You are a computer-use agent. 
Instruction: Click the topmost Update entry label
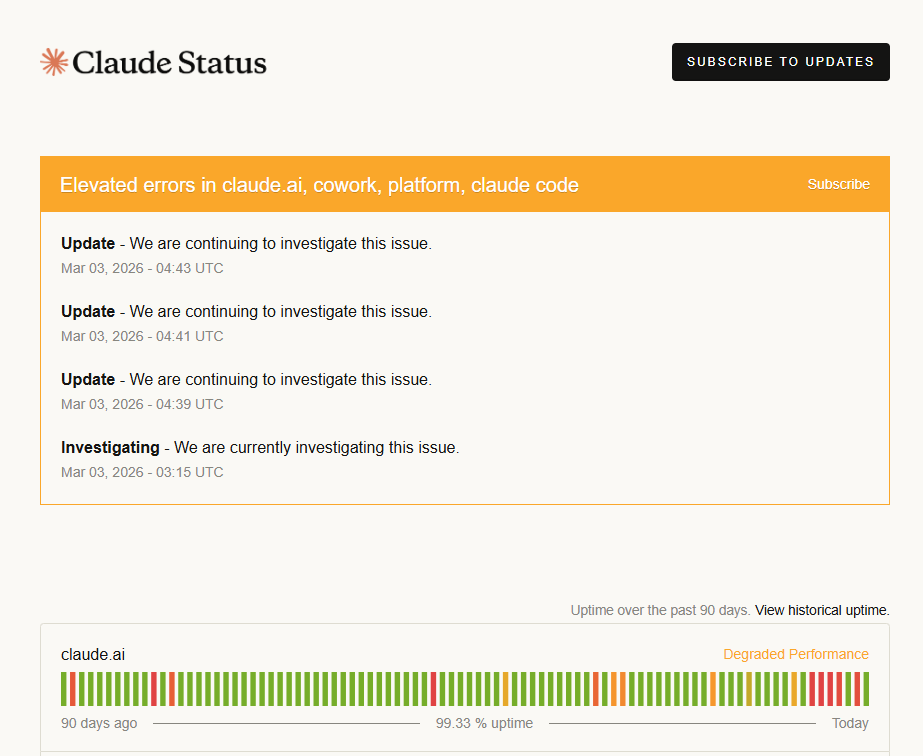tap(88, 243)
